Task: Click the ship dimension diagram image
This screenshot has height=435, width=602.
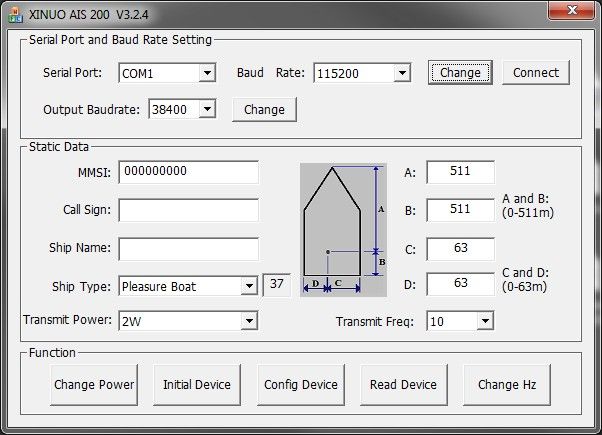Action: [343, 230]
